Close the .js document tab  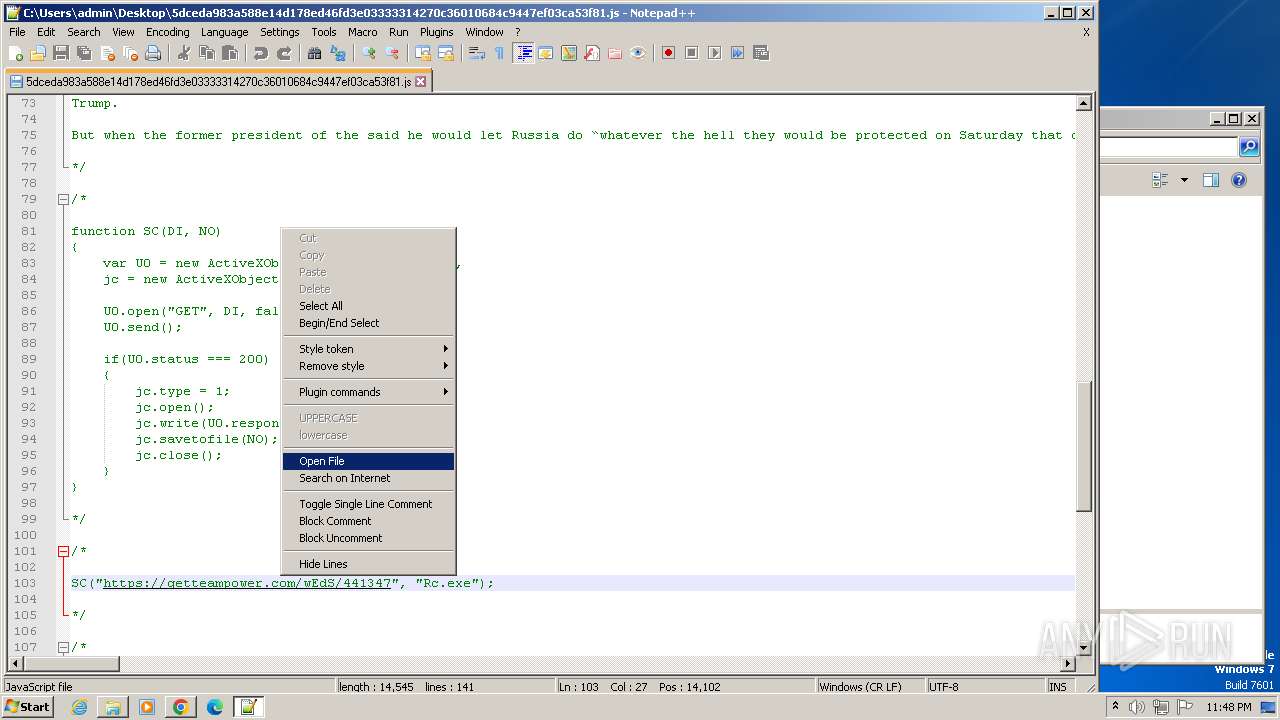(421, 82)
